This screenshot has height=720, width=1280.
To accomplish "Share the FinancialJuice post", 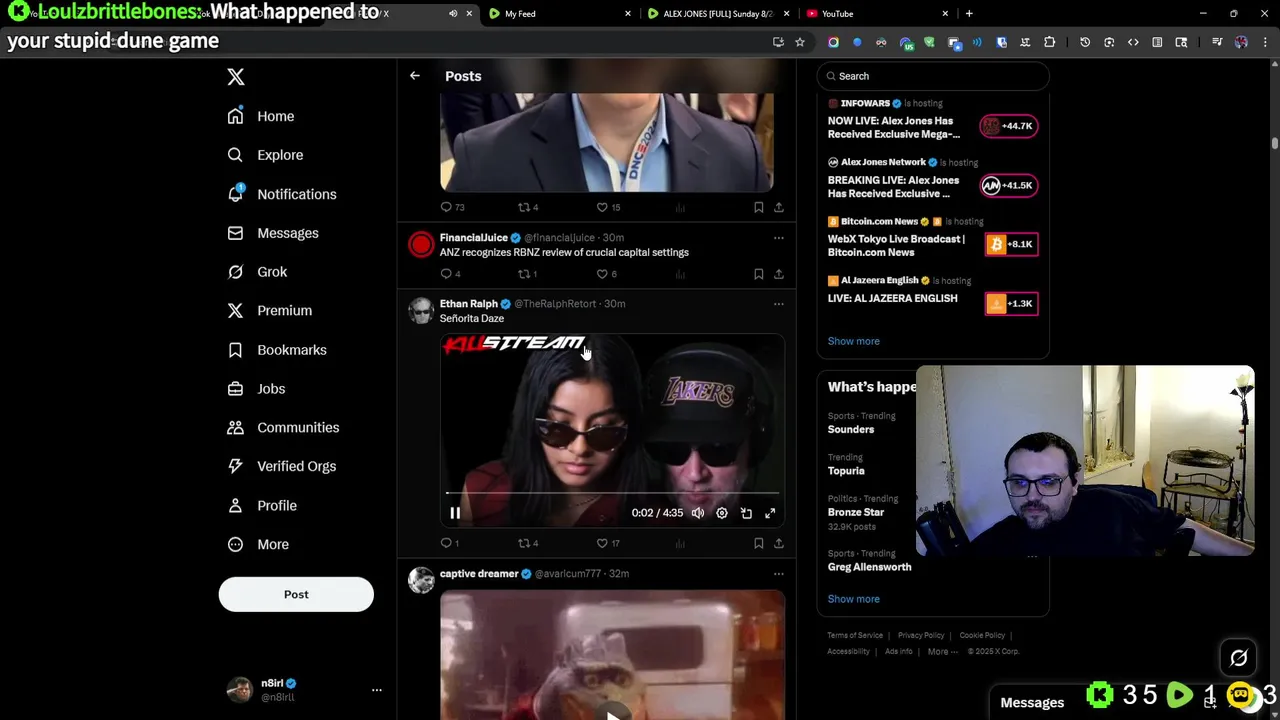I will tap(779, 274).
